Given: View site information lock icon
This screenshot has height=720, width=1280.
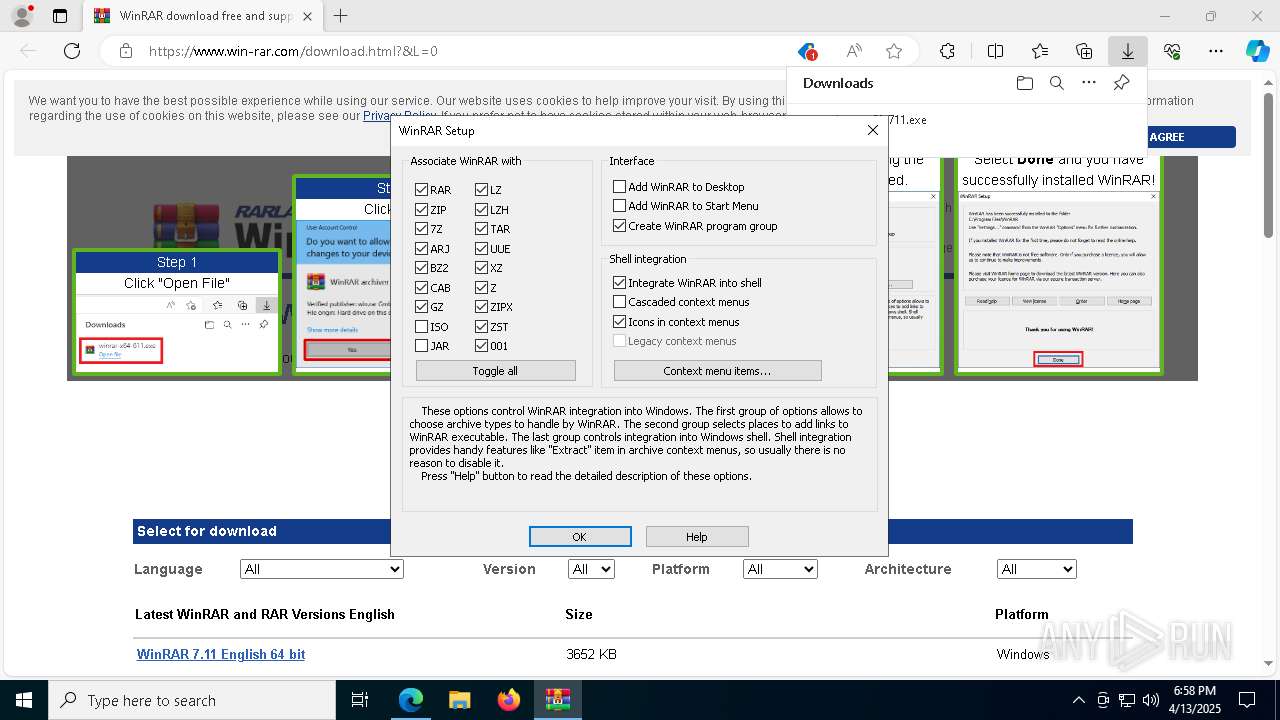Looking at the screenshot, I should [125, 51].
